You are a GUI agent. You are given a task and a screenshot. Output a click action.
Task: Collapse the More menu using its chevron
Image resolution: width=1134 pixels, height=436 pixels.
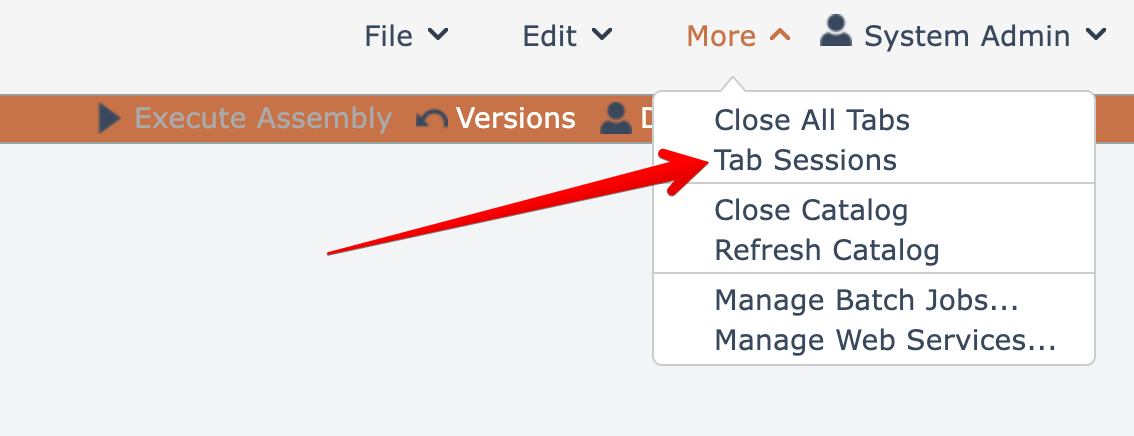coord(780,35)
